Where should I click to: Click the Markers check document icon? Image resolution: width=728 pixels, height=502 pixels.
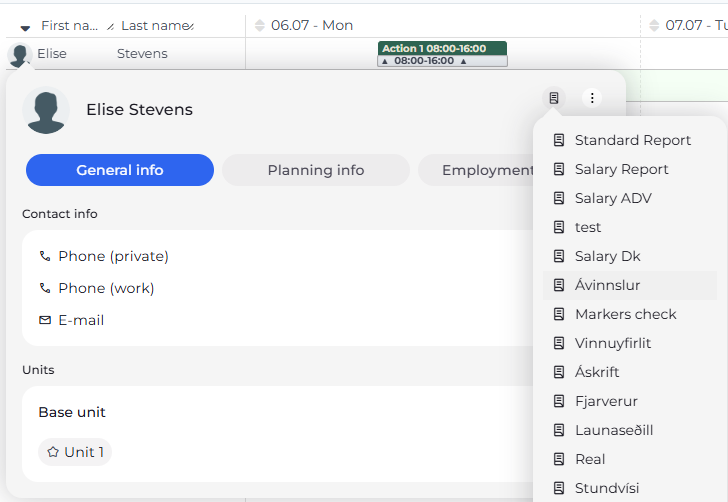(559, 314)
